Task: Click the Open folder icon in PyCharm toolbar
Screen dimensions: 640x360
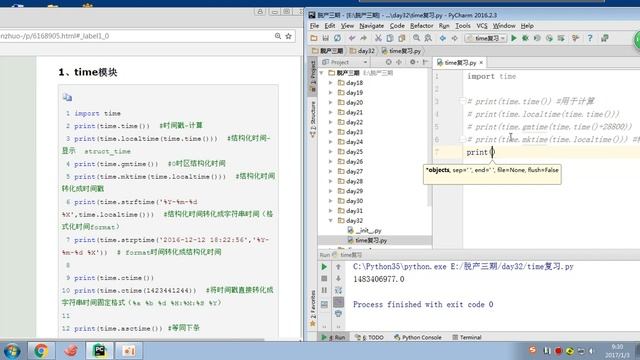Action: tap(313, 38)
